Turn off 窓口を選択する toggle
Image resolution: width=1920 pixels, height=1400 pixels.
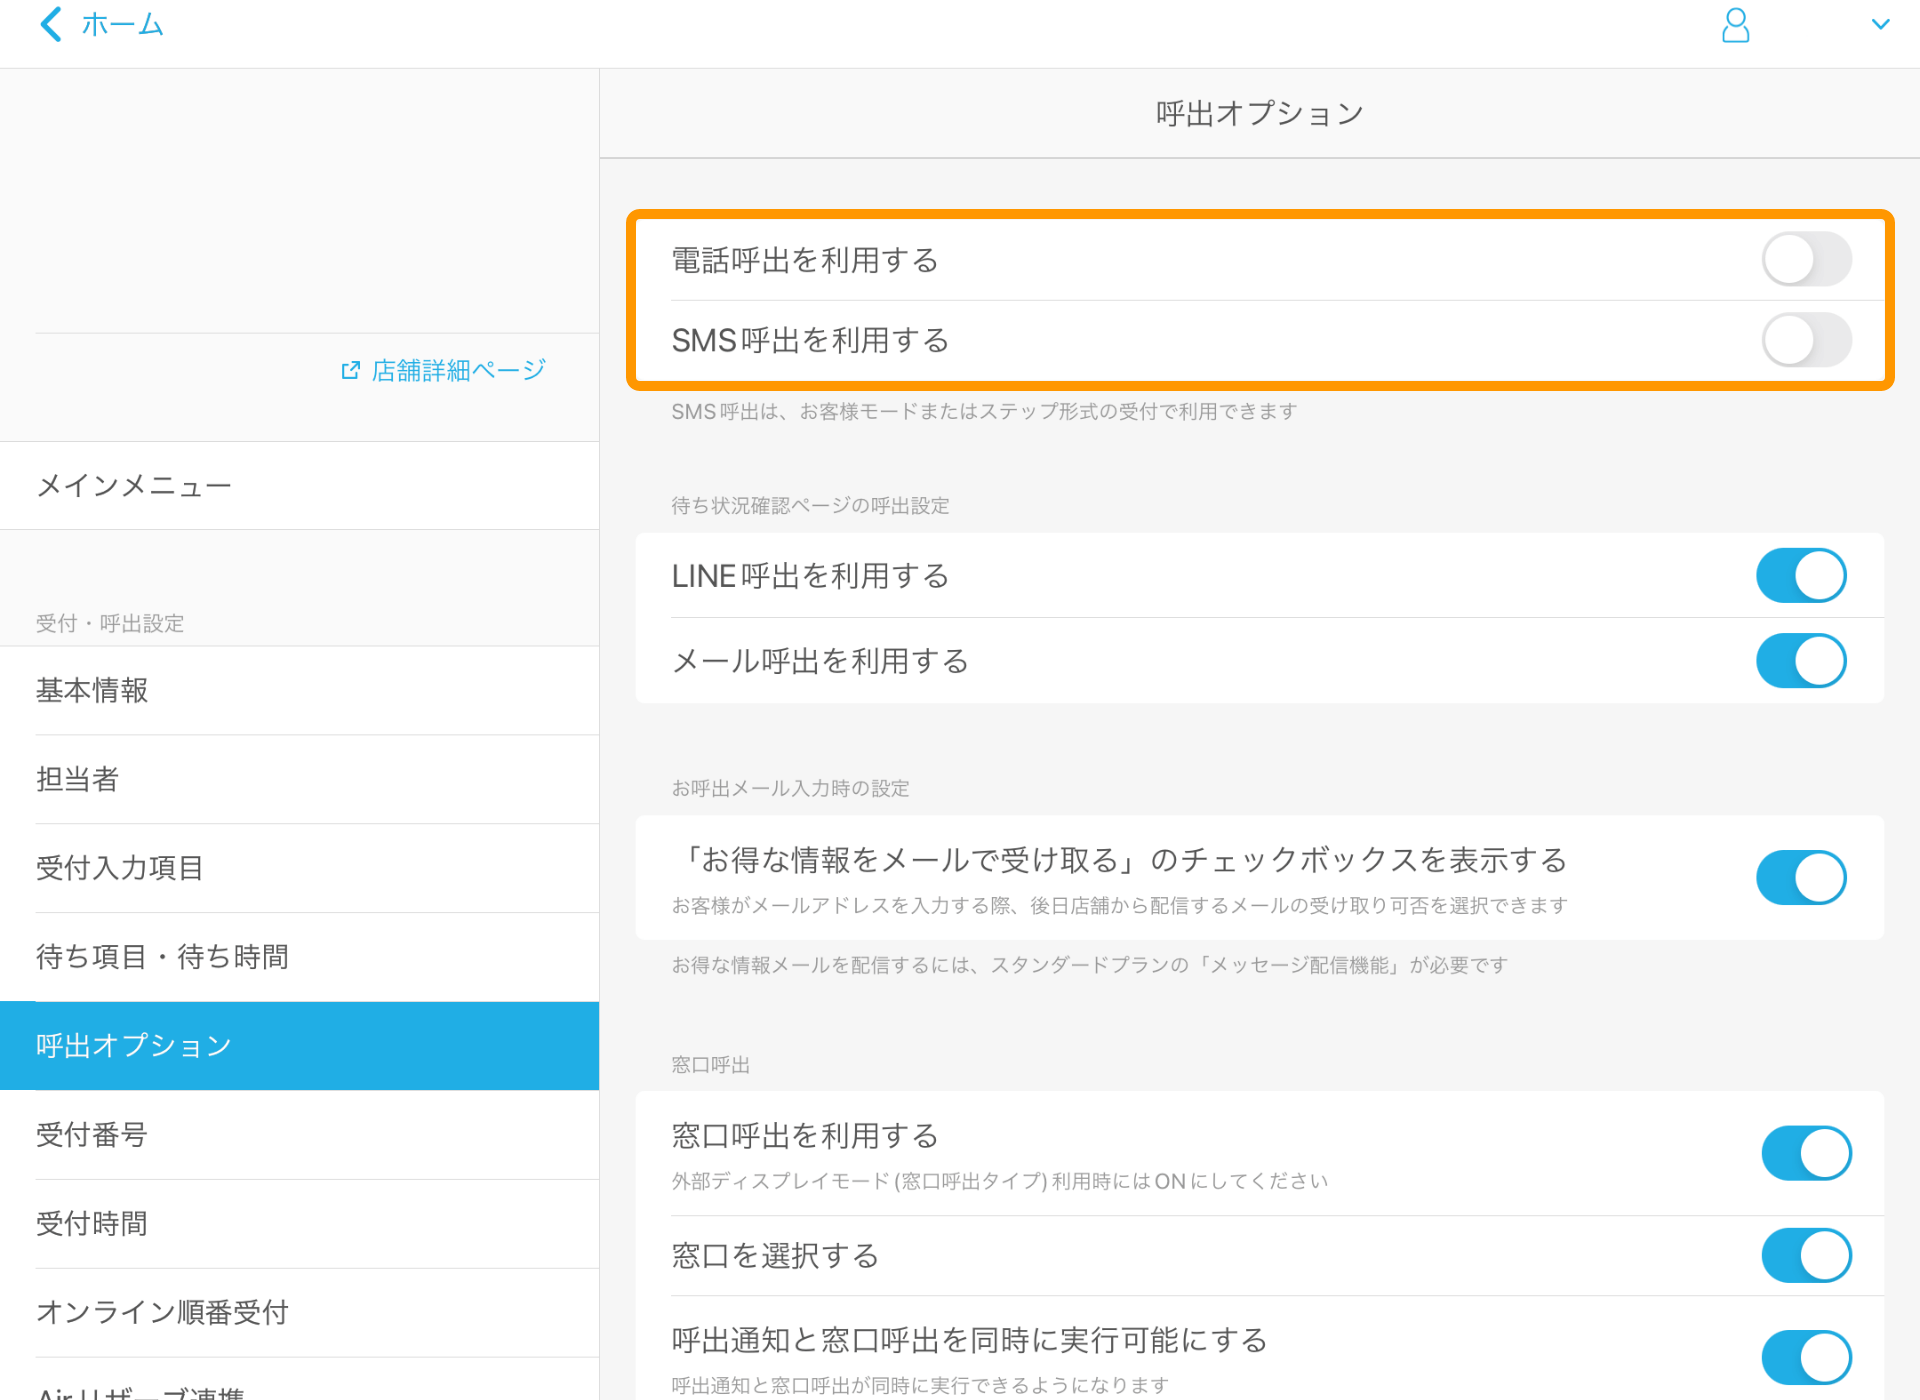(1805, 1255)
